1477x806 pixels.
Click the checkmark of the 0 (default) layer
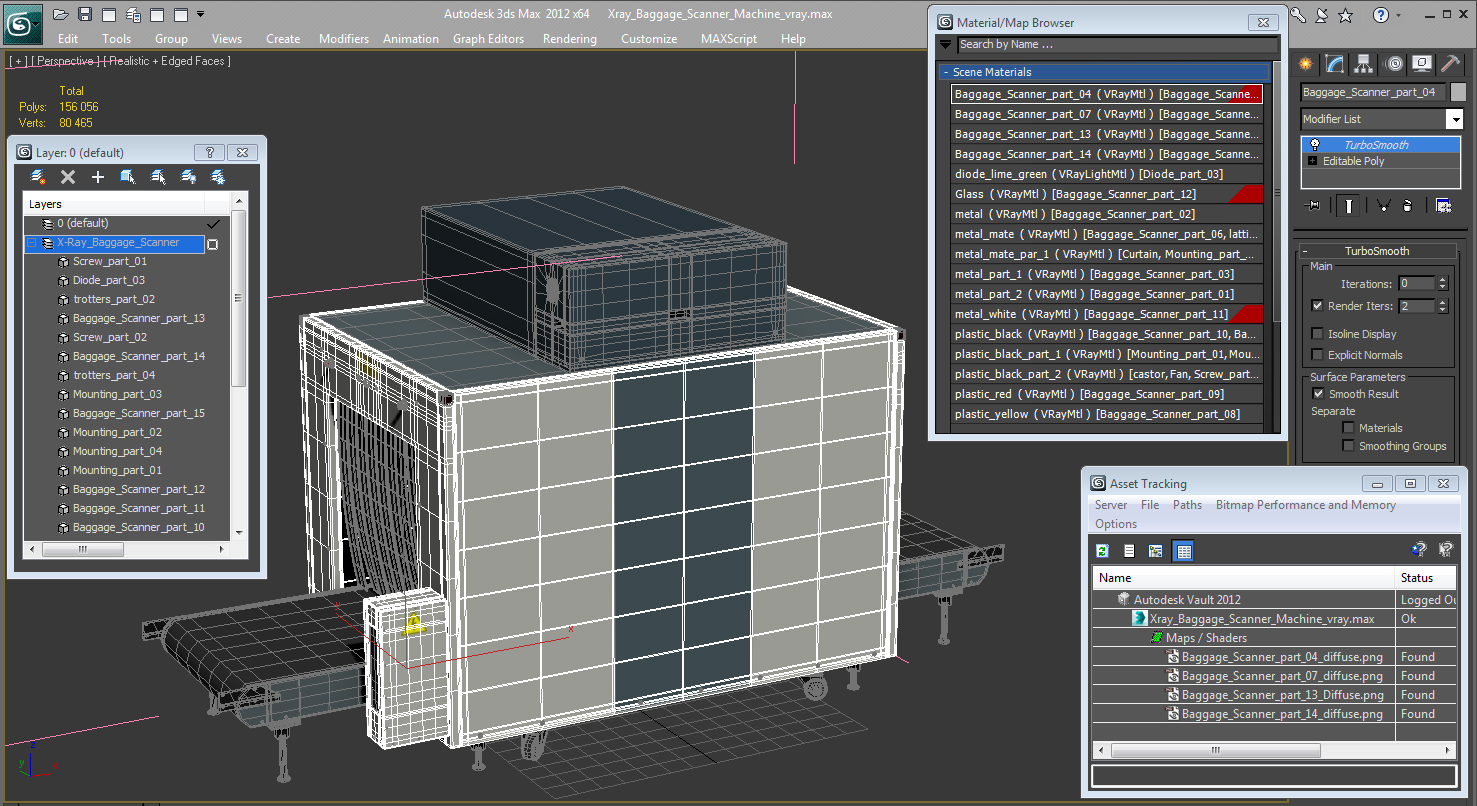212,224
